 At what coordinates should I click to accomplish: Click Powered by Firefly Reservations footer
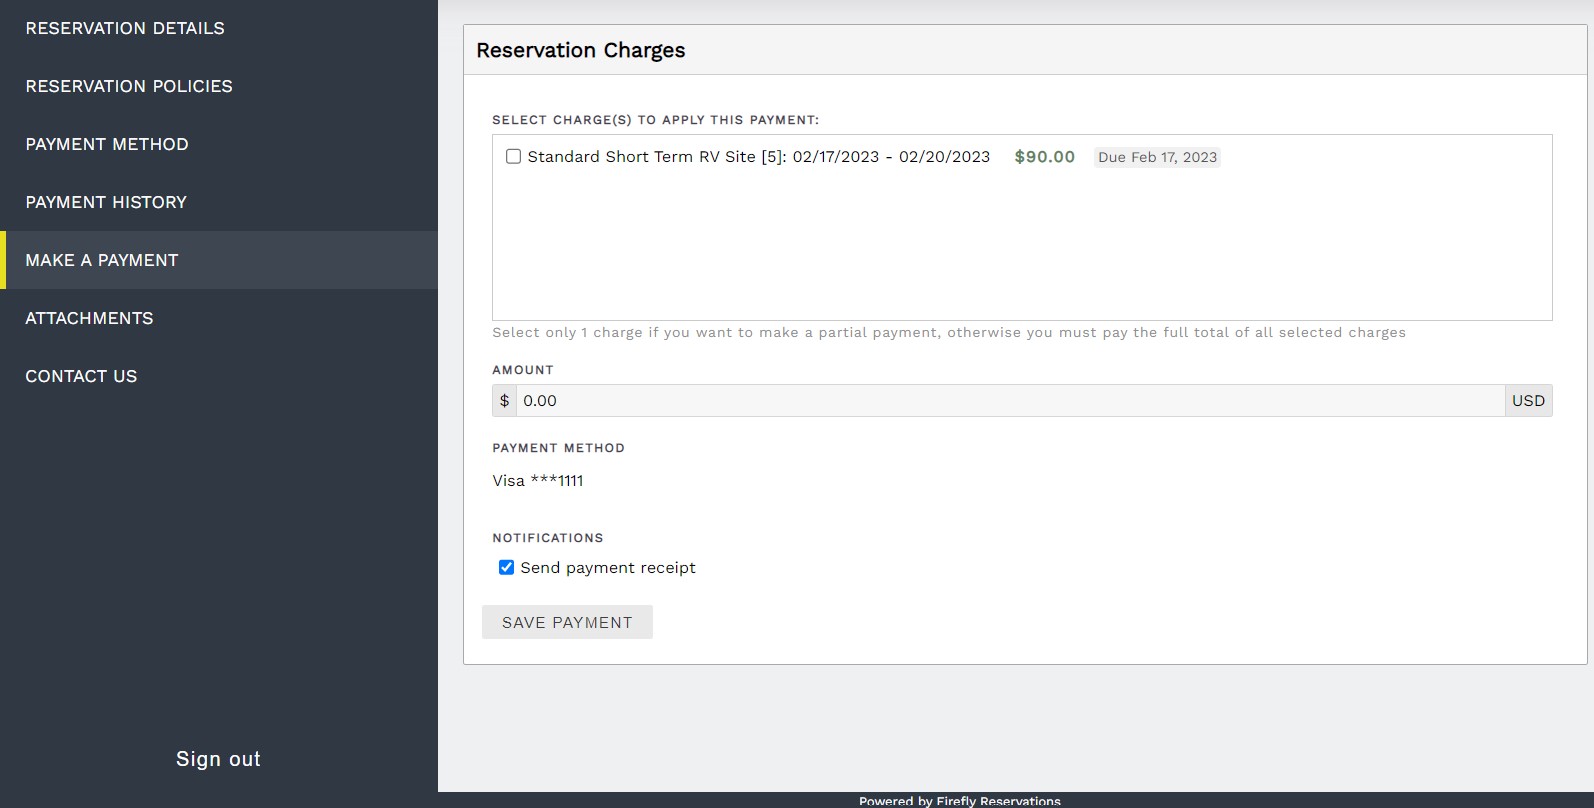coord(959,800)
